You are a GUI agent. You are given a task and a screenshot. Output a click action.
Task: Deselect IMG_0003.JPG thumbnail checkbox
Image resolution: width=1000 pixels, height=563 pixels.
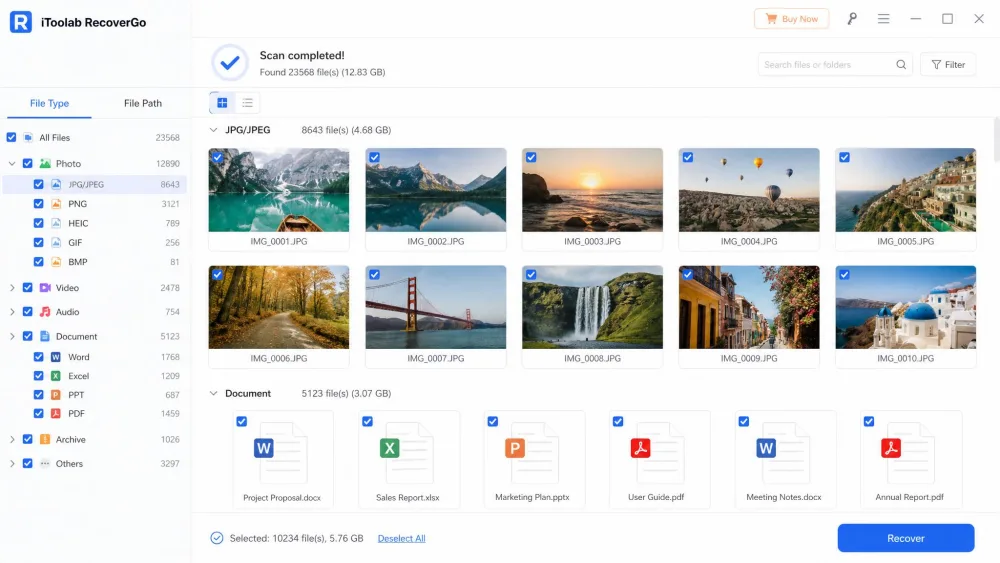531,157
